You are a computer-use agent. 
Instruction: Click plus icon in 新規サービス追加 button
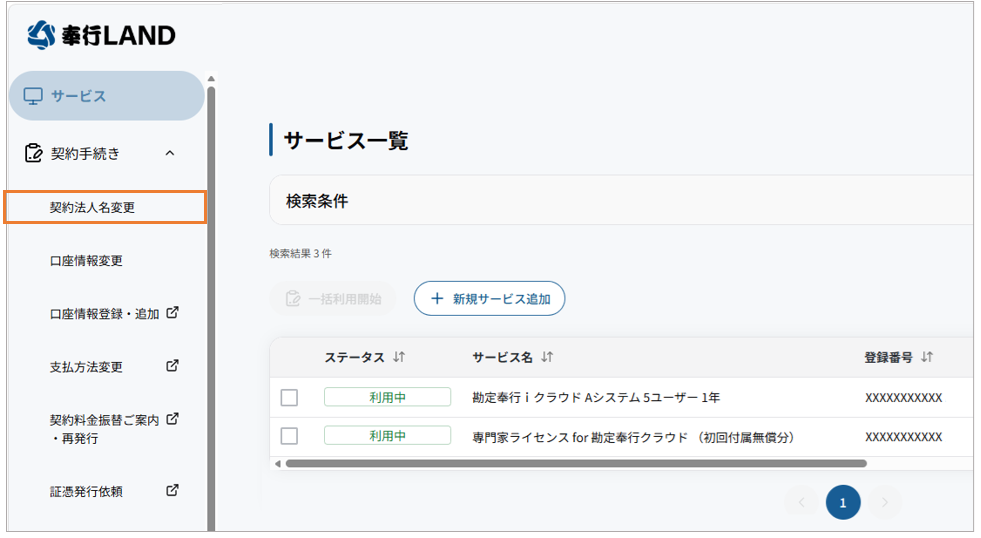pyautogui.click(x=437, y=298)
